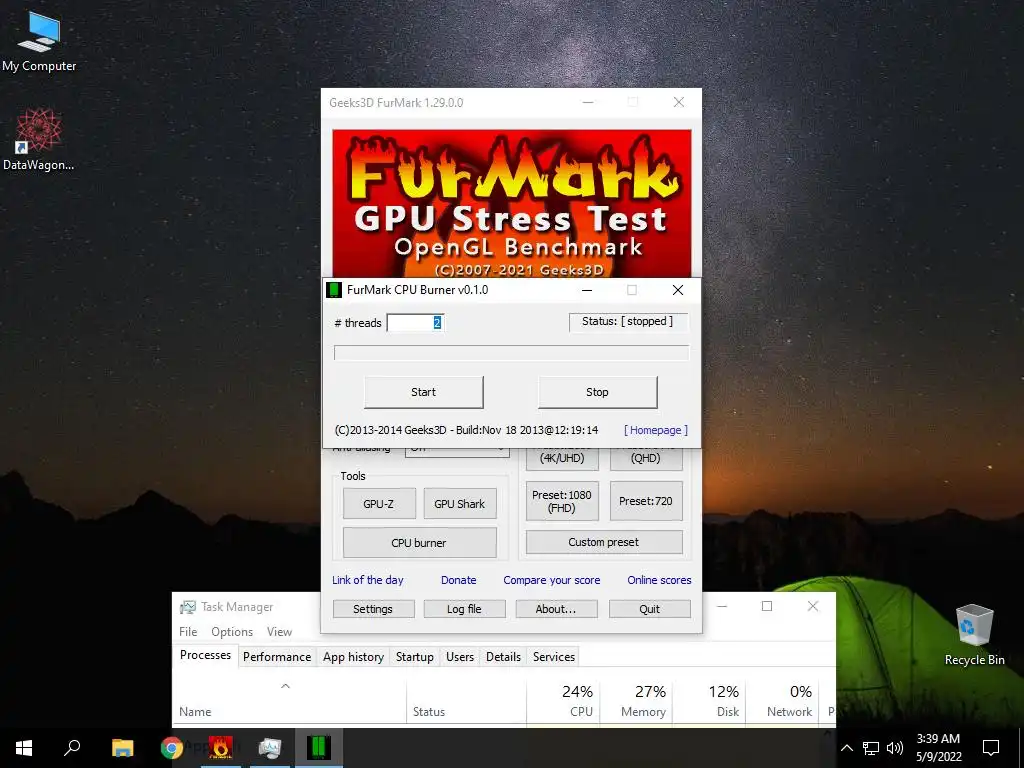This screenshot has height=768, width=1024.
Task: Click the taskbar clock and date
Action: click(938, 748)
